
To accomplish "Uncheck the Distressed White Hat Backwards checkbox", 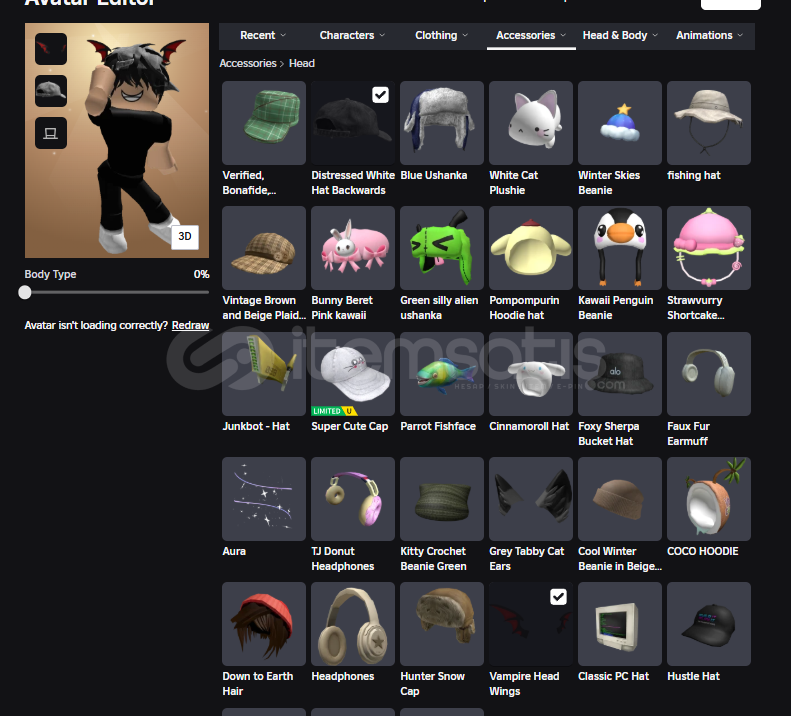I will click(x=380, y=95).
